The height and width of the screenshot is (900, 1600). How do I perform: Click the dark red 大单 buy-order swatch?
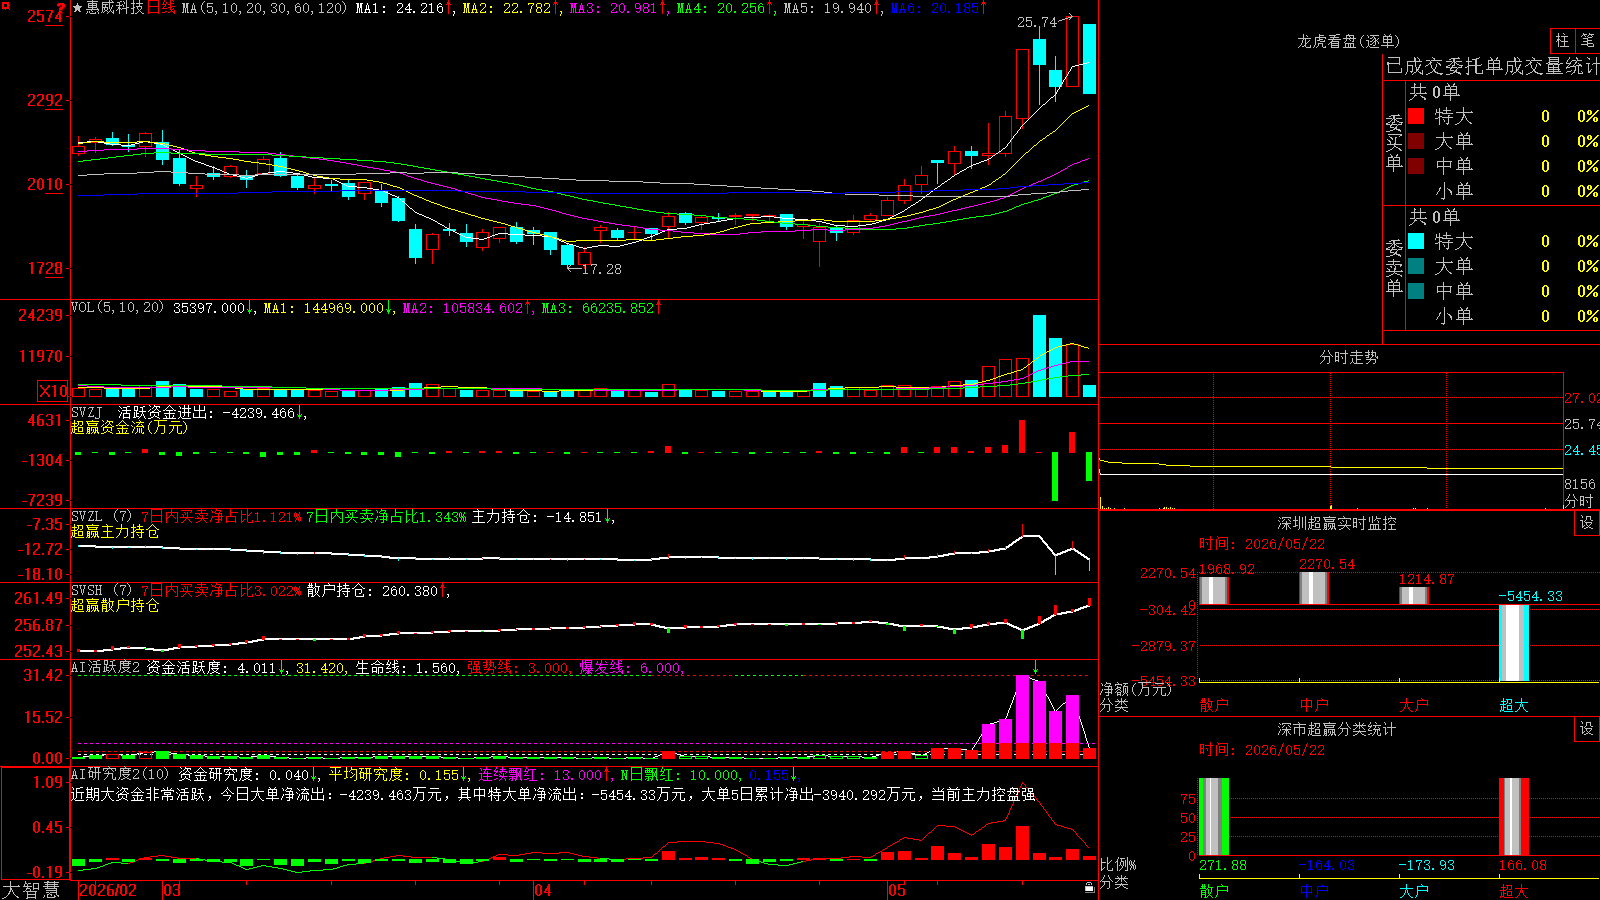pos(1416,141)
